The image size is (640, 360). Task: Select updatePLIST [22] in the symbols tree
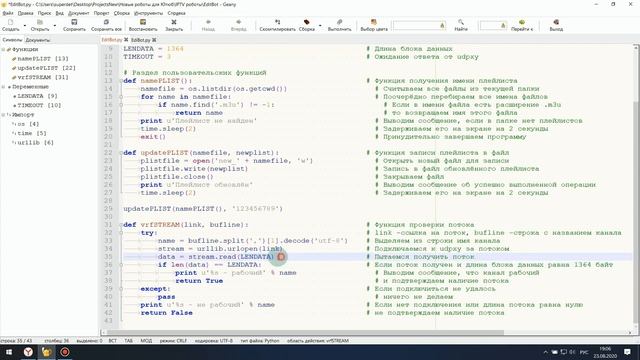coord(47,68)
